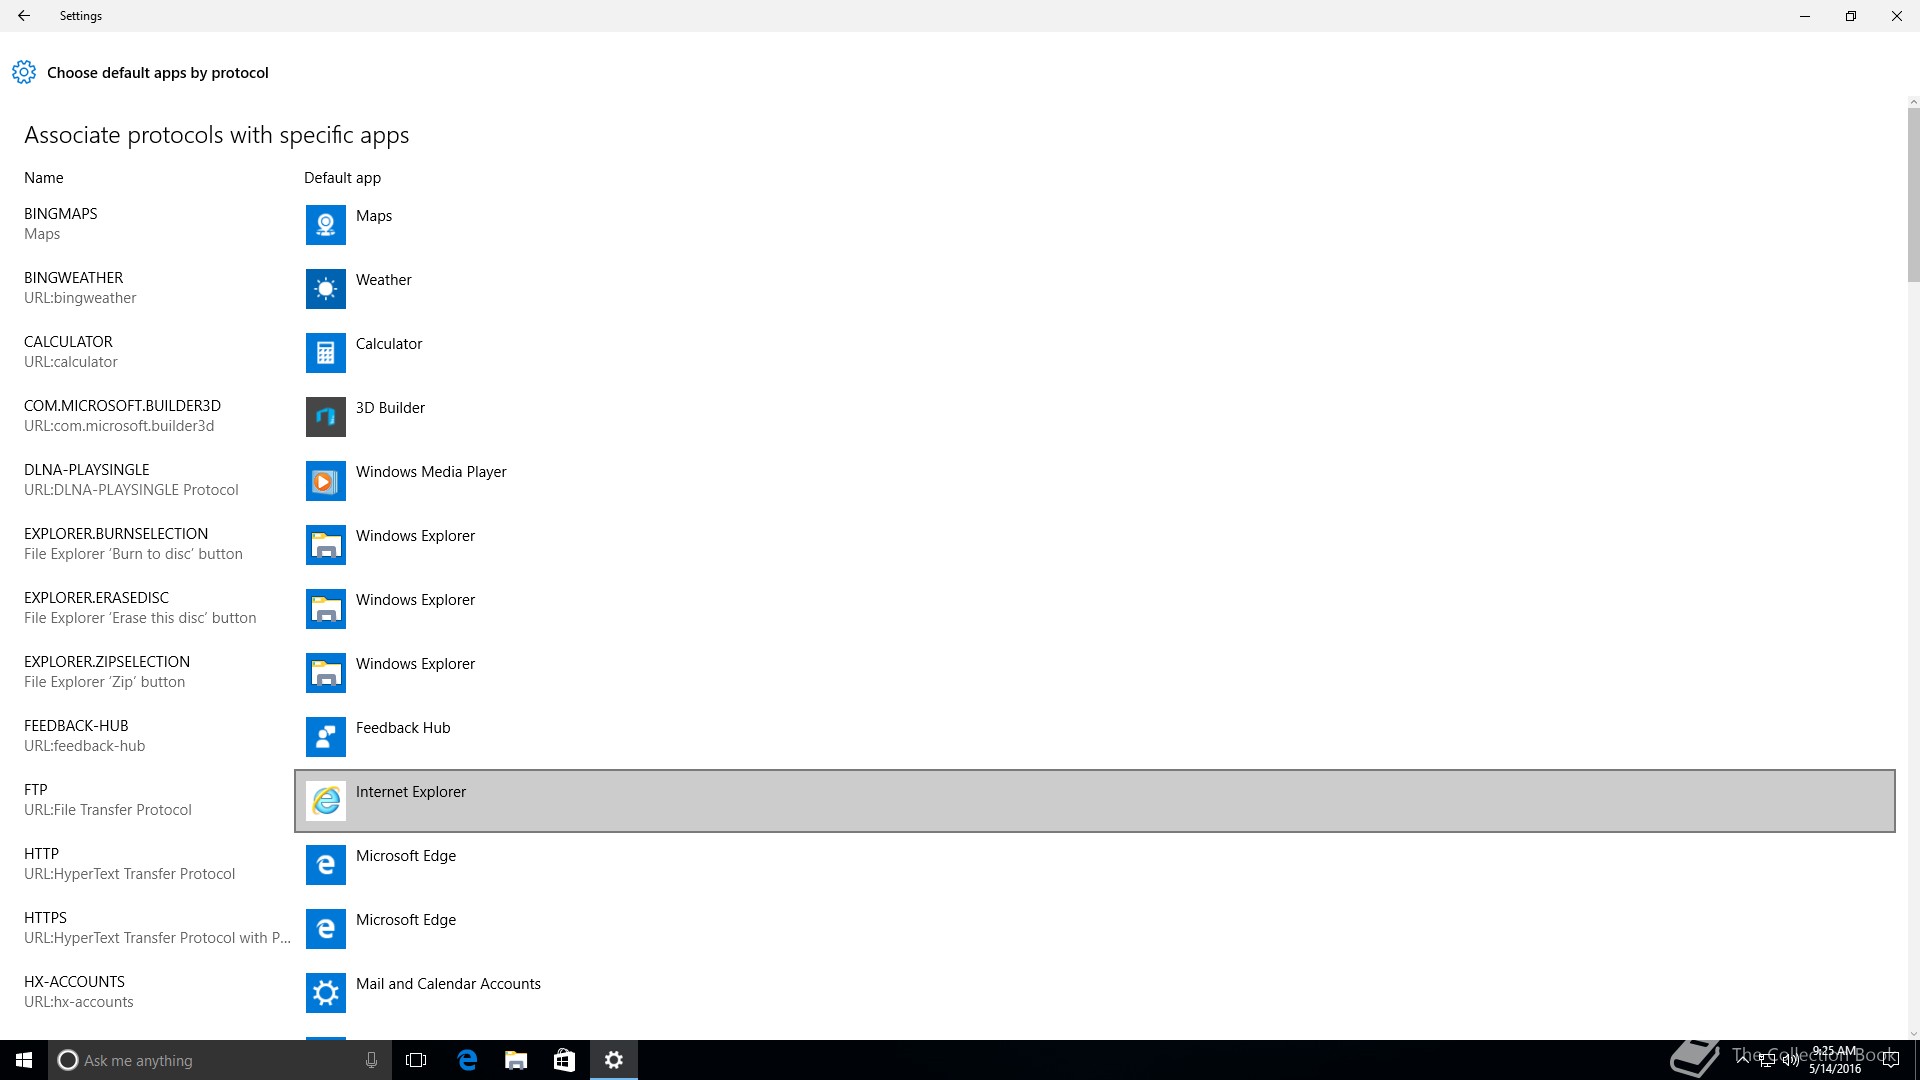Select the BINGMAPS protocol name
Screen dimensions: 1920x1080
[61, 214]
